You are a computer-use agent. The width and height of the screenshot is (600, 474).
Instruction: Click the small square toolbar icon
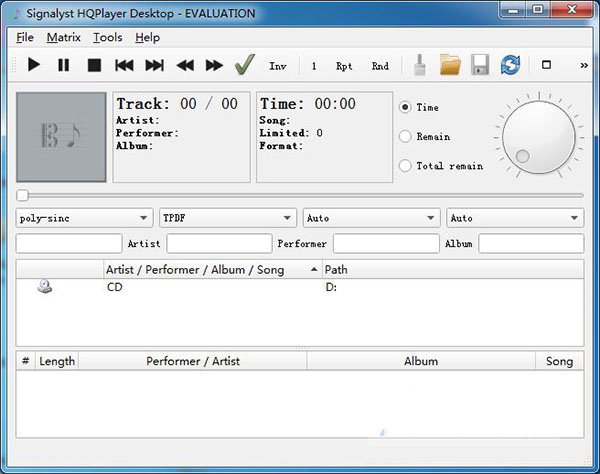pos(546,65)
